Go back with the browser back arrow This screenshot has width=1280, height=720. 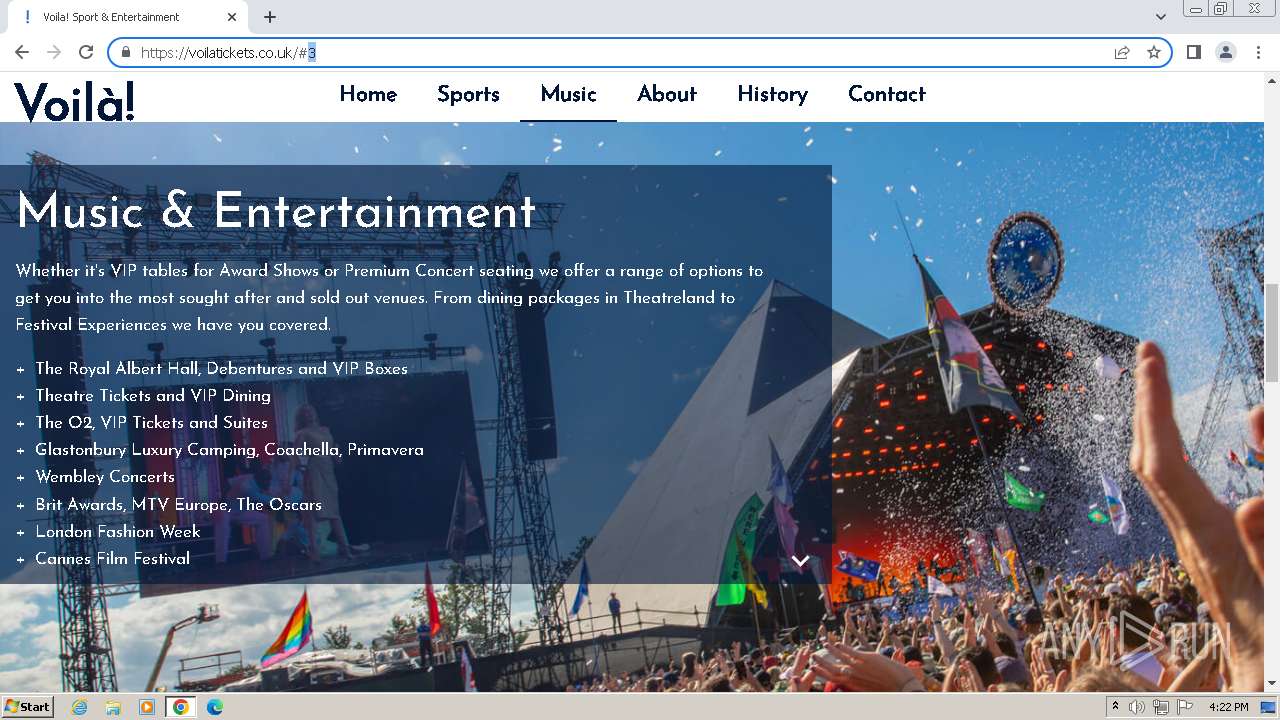(22, 52)
